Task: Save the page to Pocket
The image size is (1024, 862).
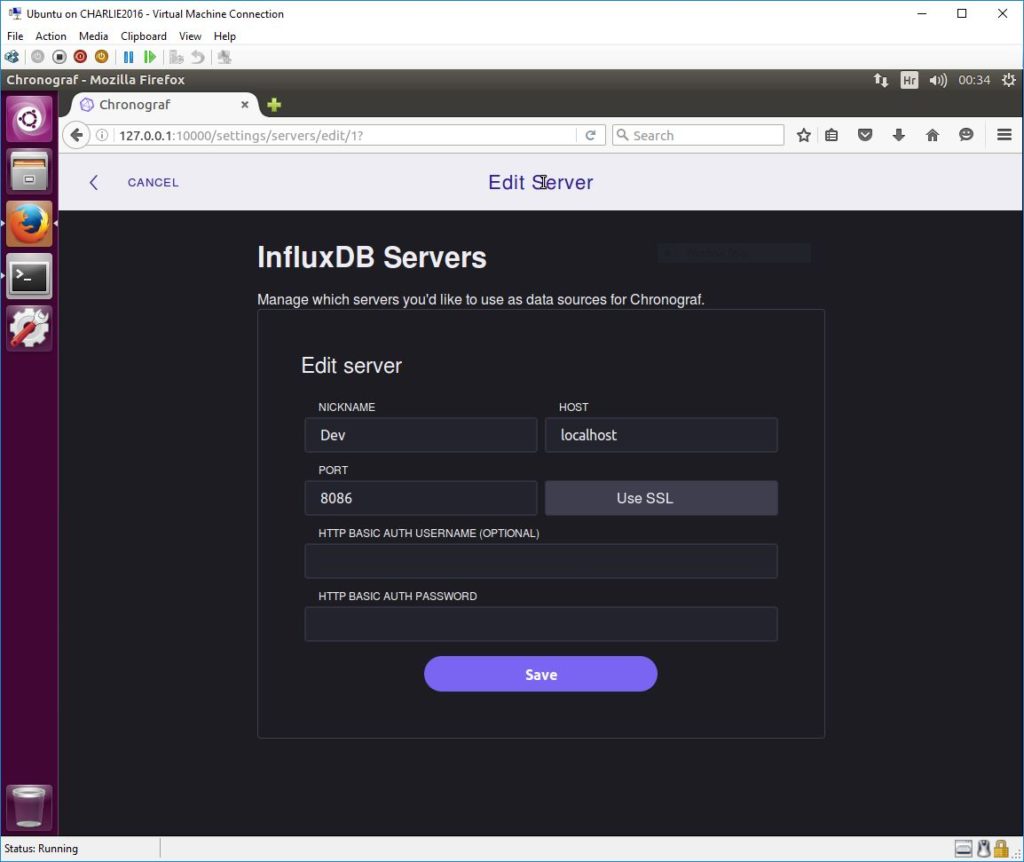Action: pos(865,134)
